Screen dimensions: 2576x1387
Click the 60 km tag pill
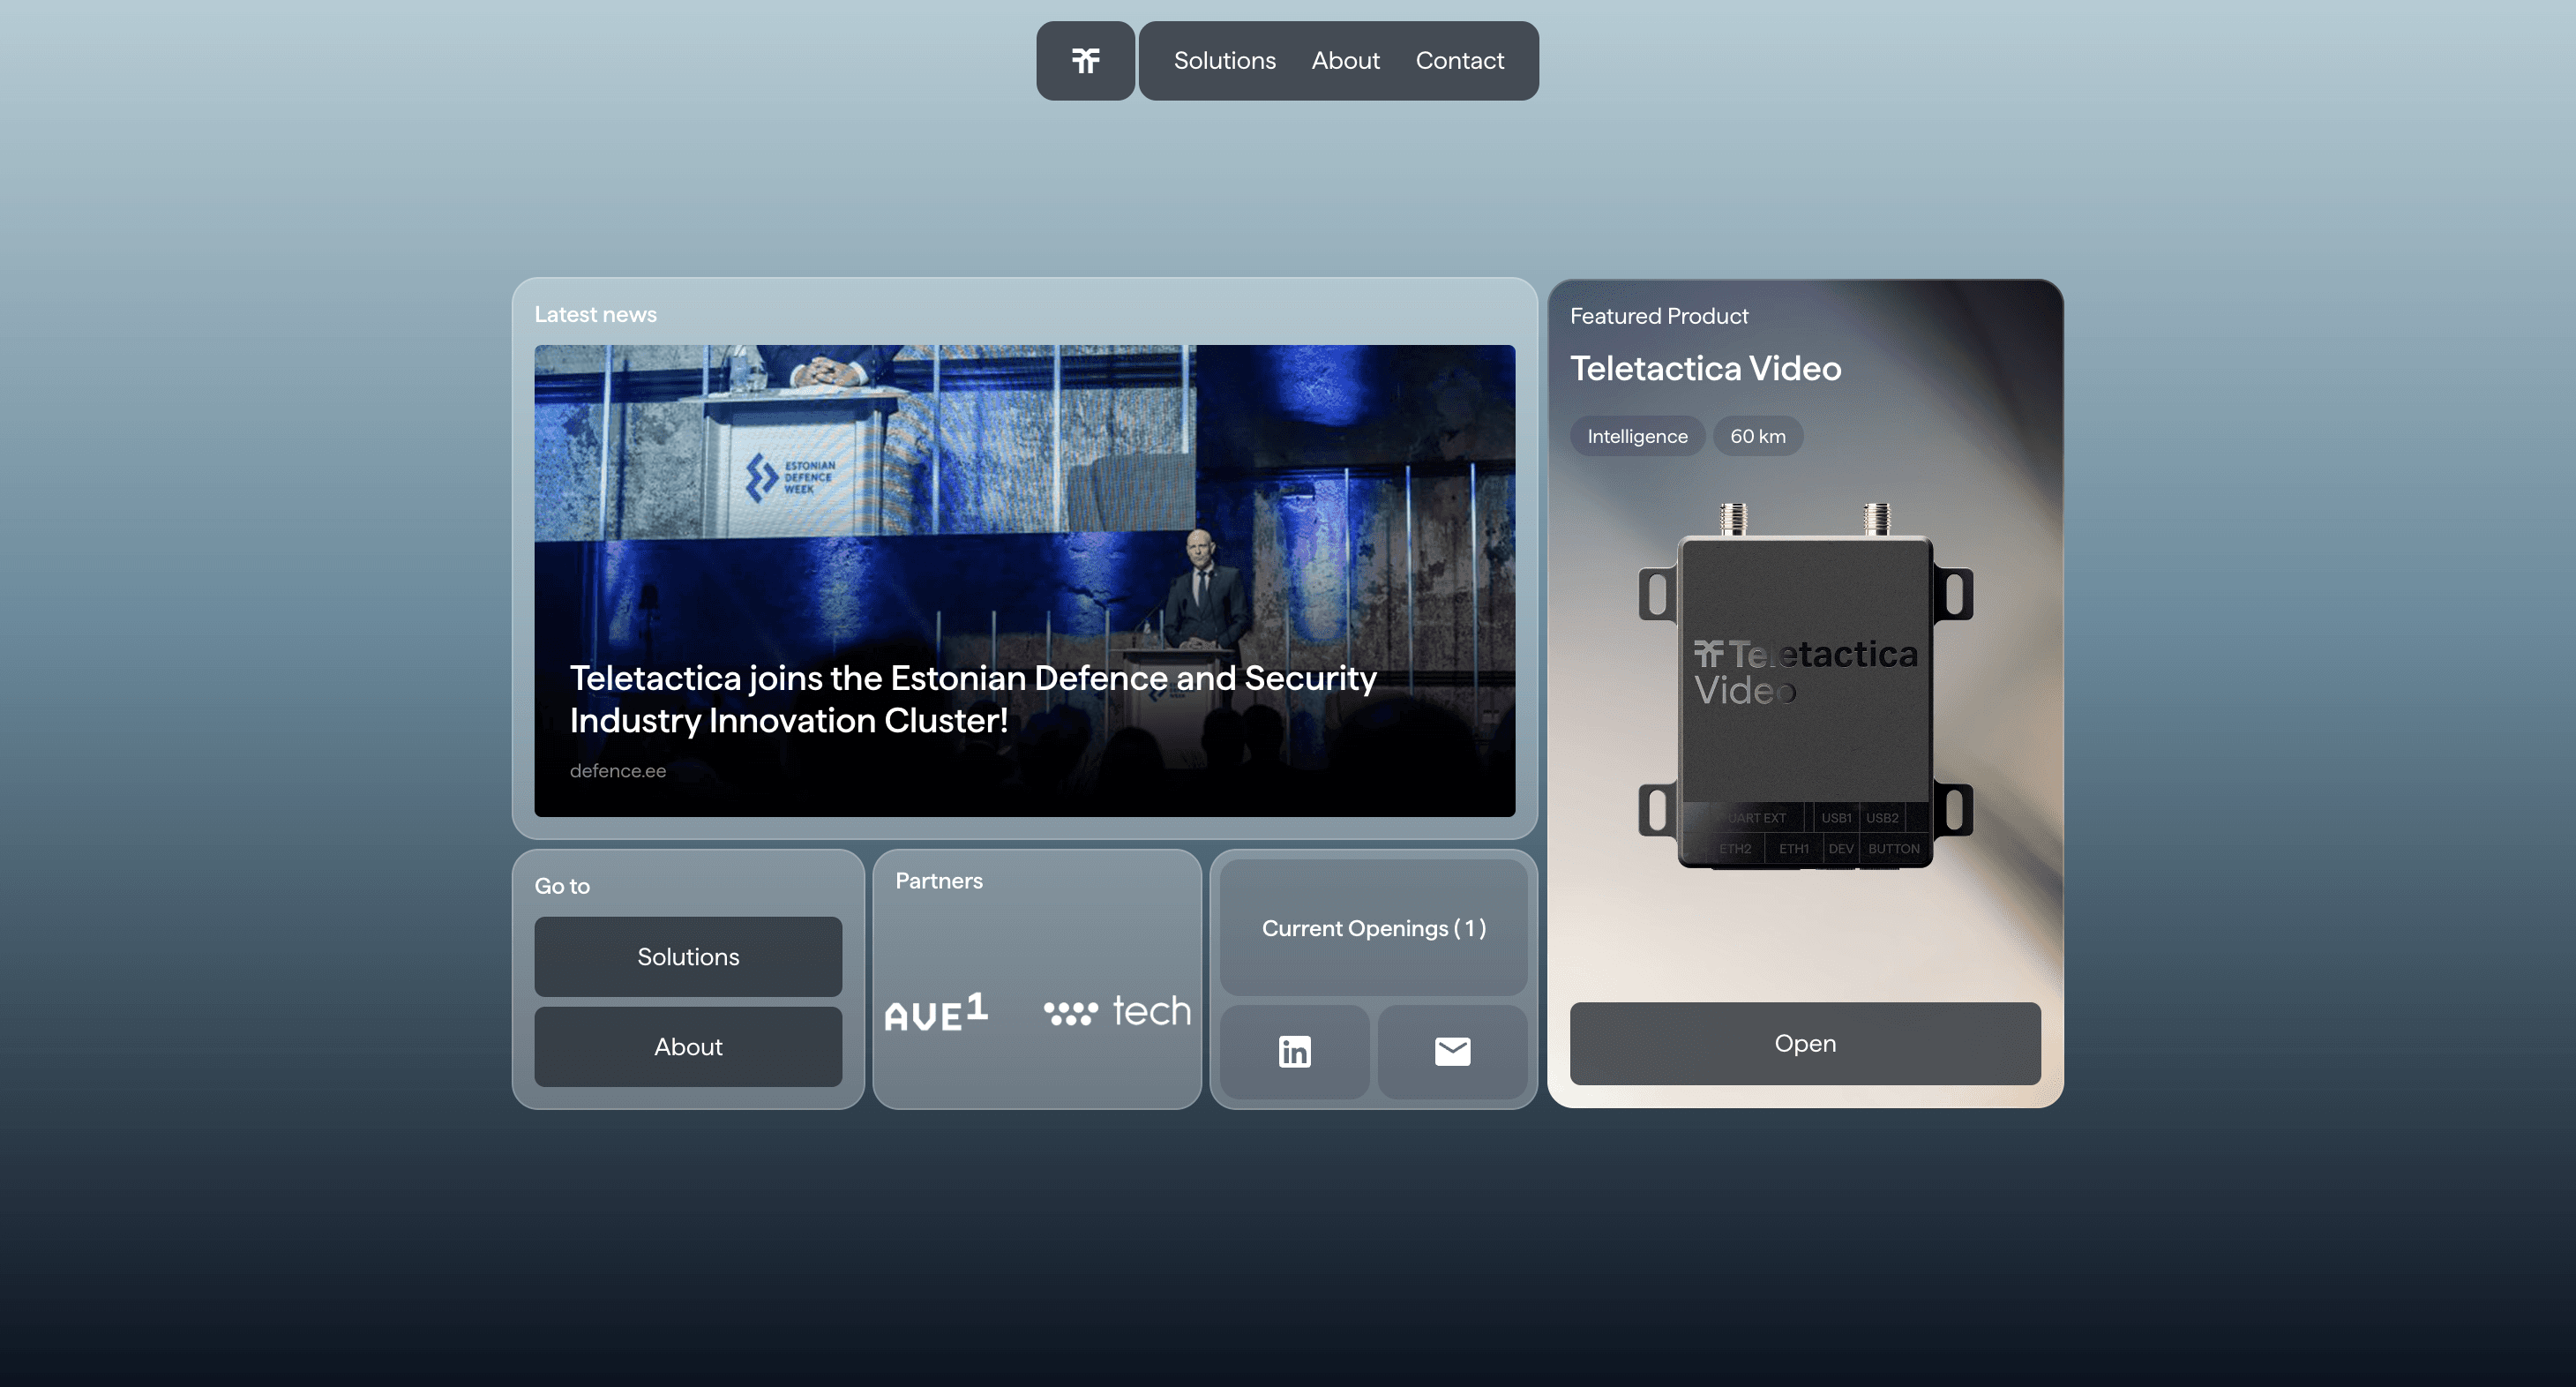tap(1757, 436)
